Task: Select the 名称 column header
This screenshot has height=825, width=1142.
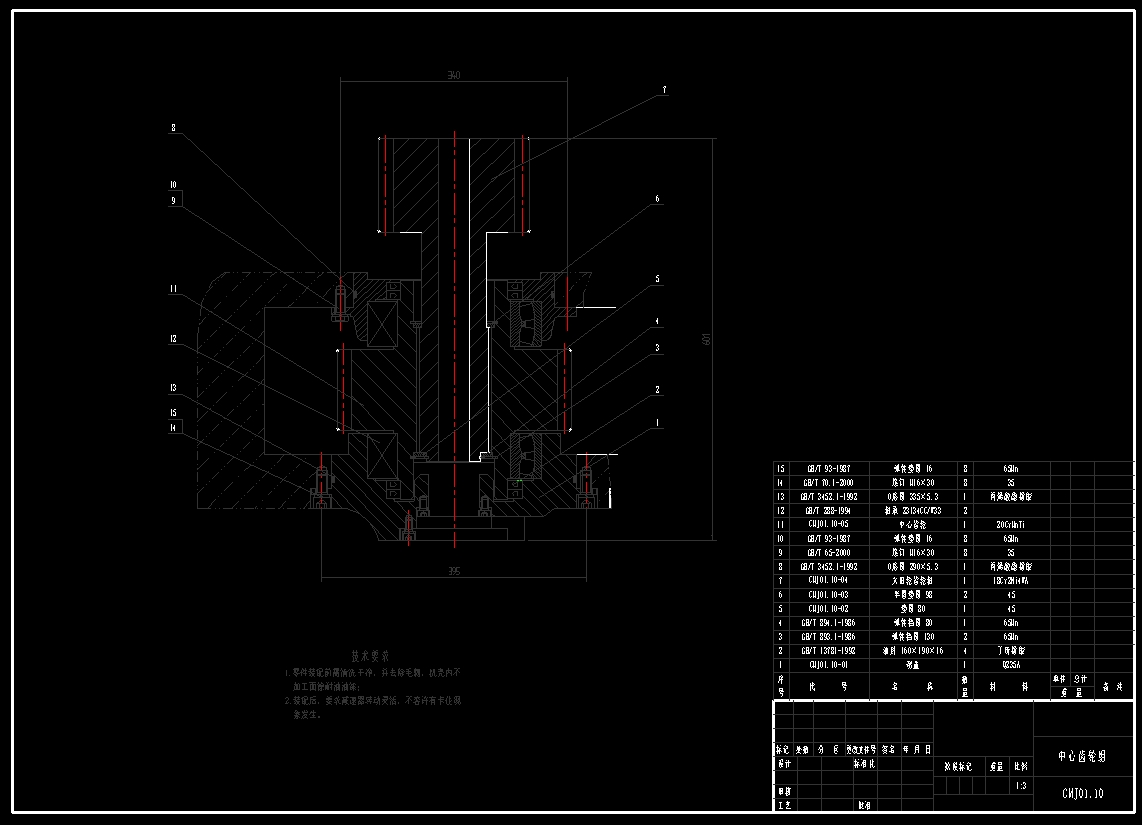Action: [x=912, y=687]
